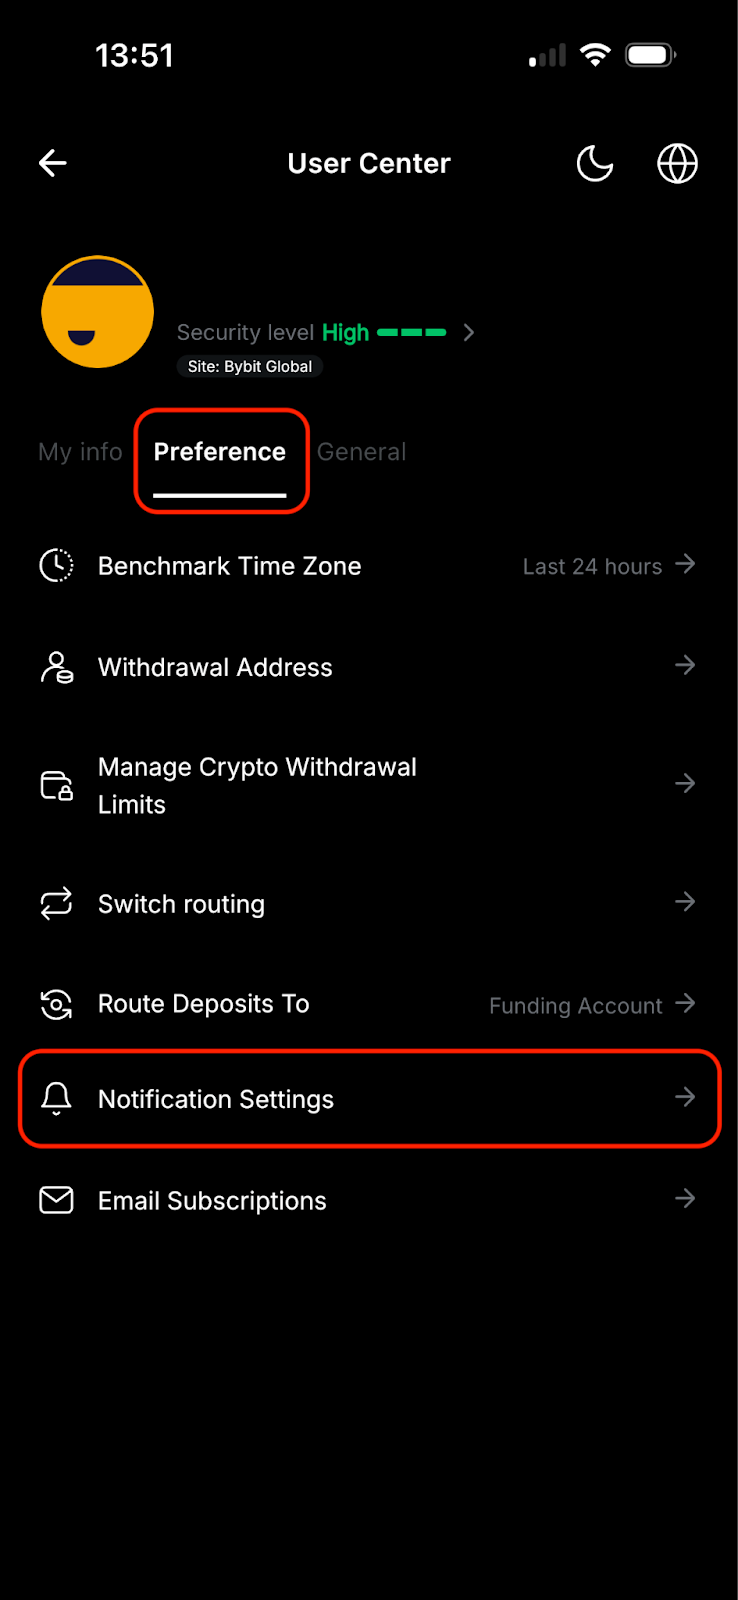Tap the Switch routing arrows icon
Screen dimensions: 738x1600
pyautogui.click(x=57, y=904)
